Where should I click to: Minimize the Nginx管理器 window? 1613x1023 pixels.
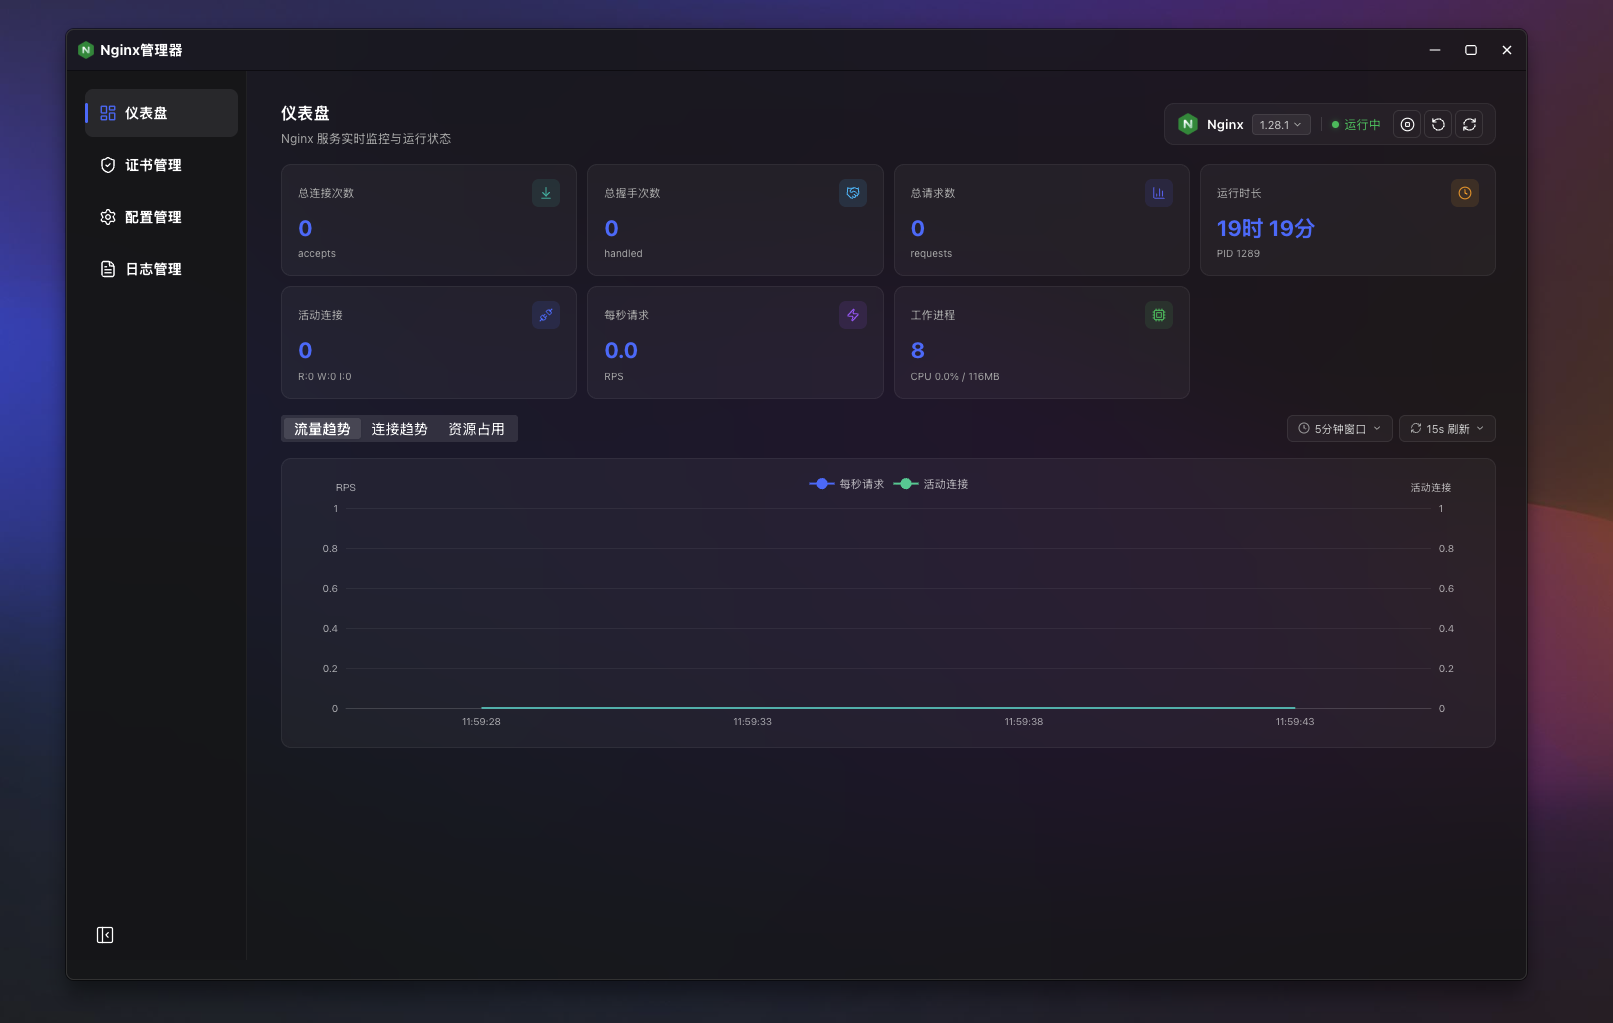coord(1435,50)
